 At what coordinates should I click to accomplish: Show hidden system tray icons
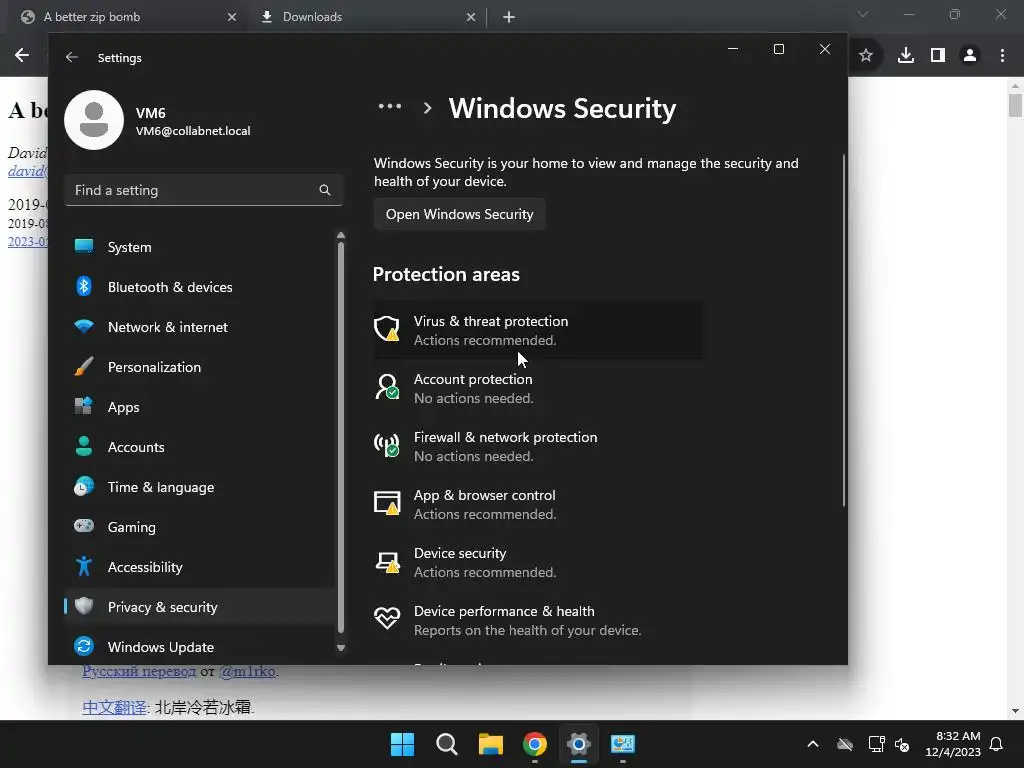pyautogui.click(x=813, y=744)
